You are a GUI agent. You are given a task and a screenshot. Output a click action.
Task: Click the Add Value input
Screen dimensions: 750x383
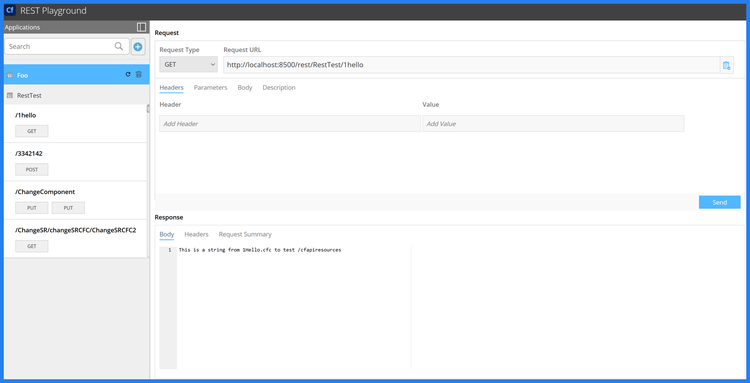(x=553, y=123)
